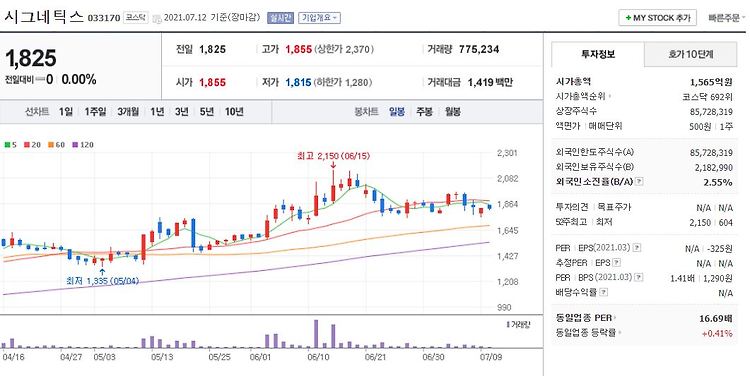Click the 상장주식수 label
This screenshot has width=750, height=376.
tap(576, 111)
